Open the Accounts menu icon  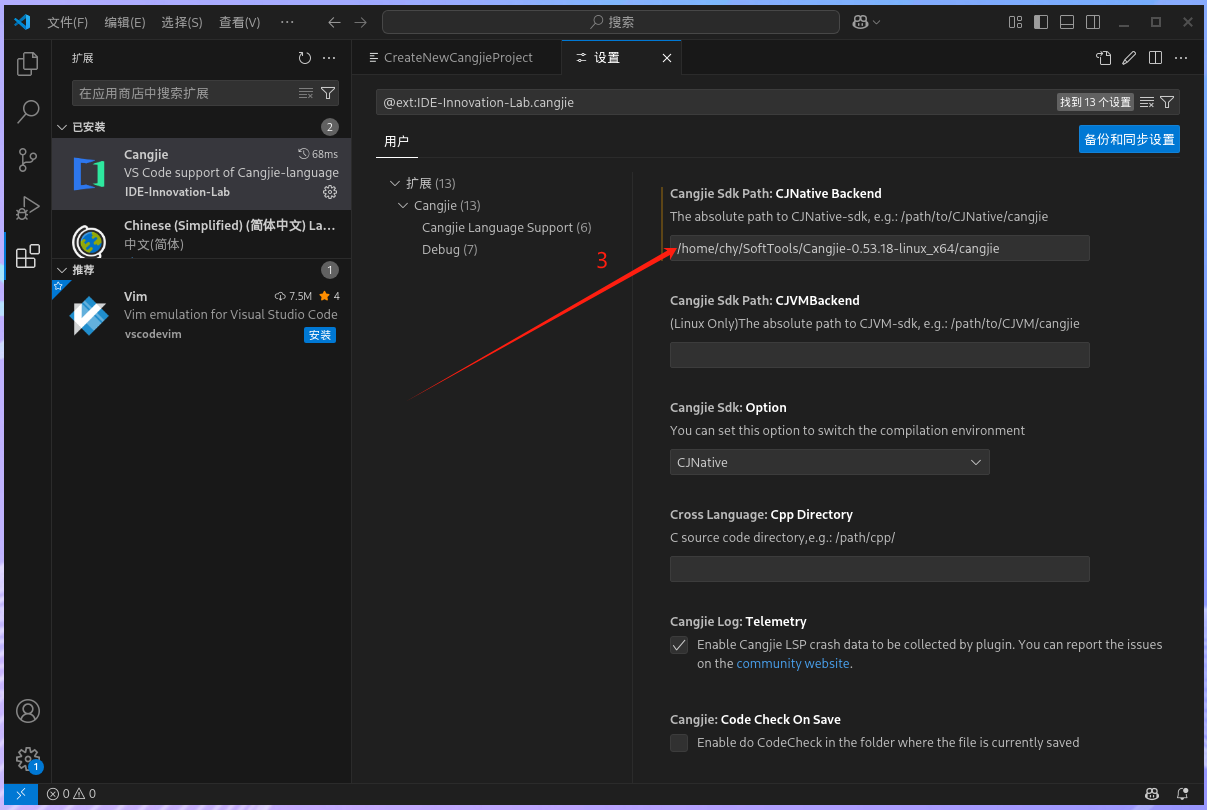pyautogui.click(x=28, y=711)
